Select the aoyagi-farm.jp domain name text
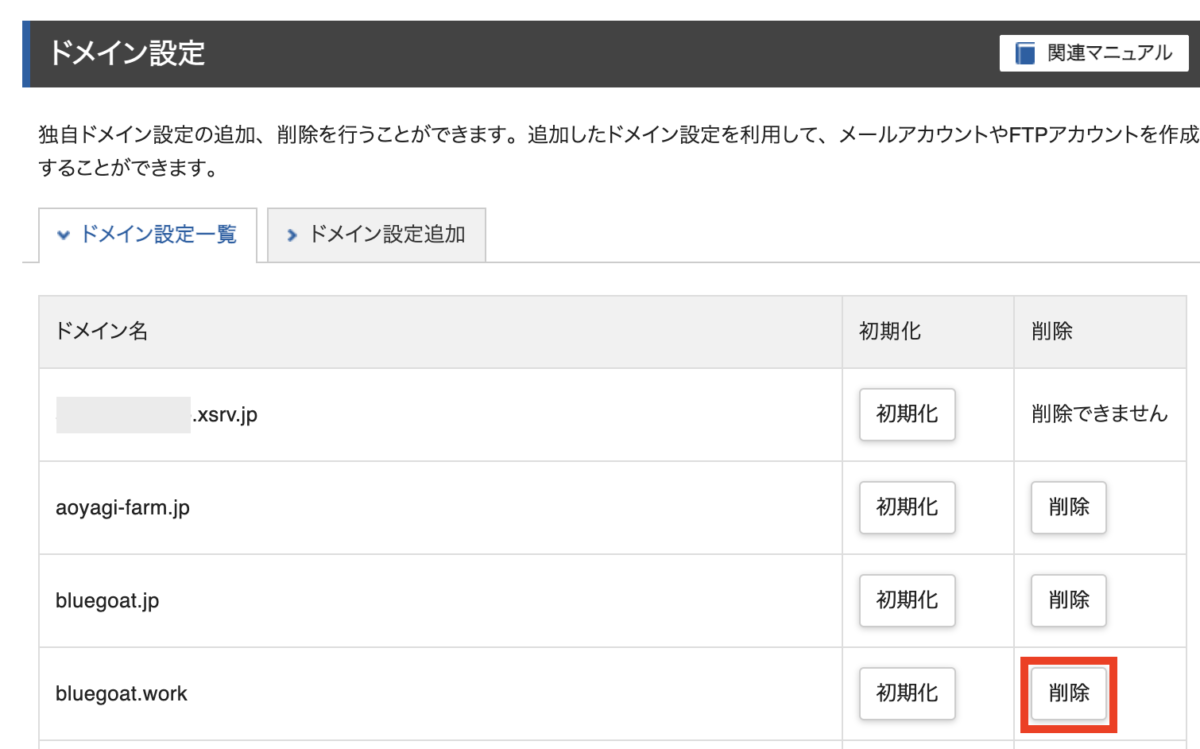This screenshot has height=749, width=1200. (122, 508)
